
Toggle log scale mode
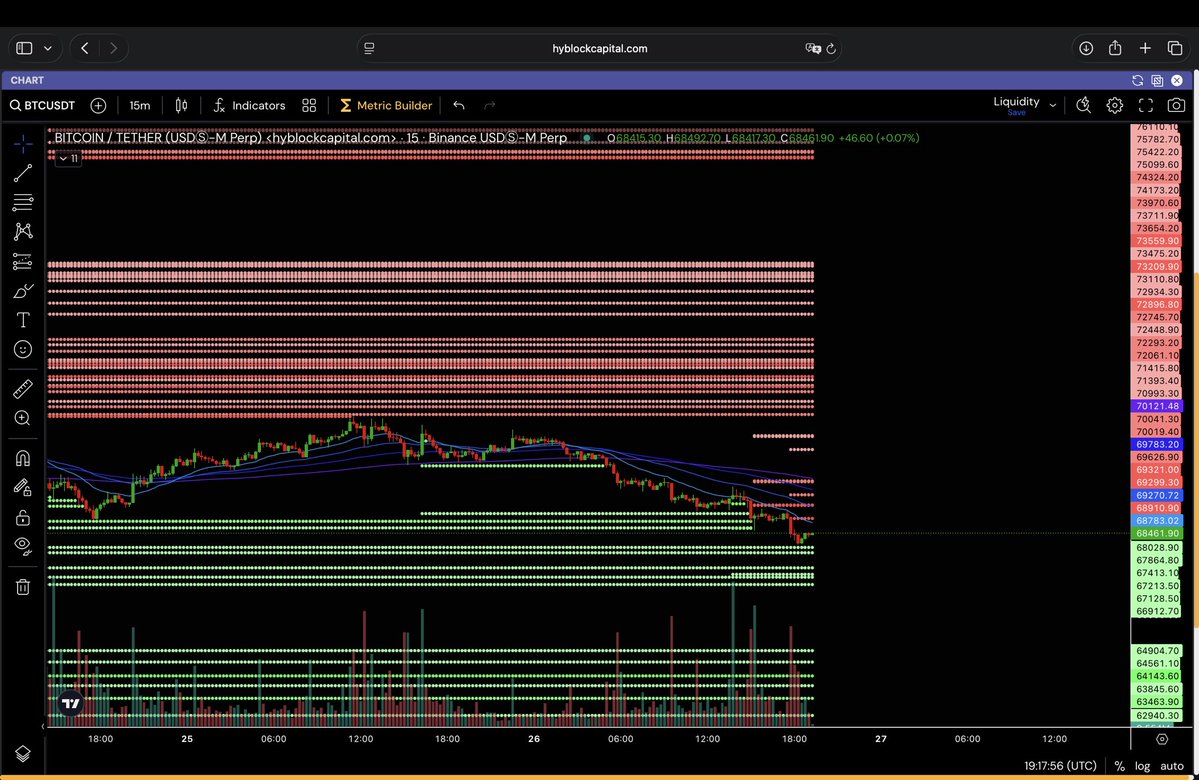(x=1142, y=765)
